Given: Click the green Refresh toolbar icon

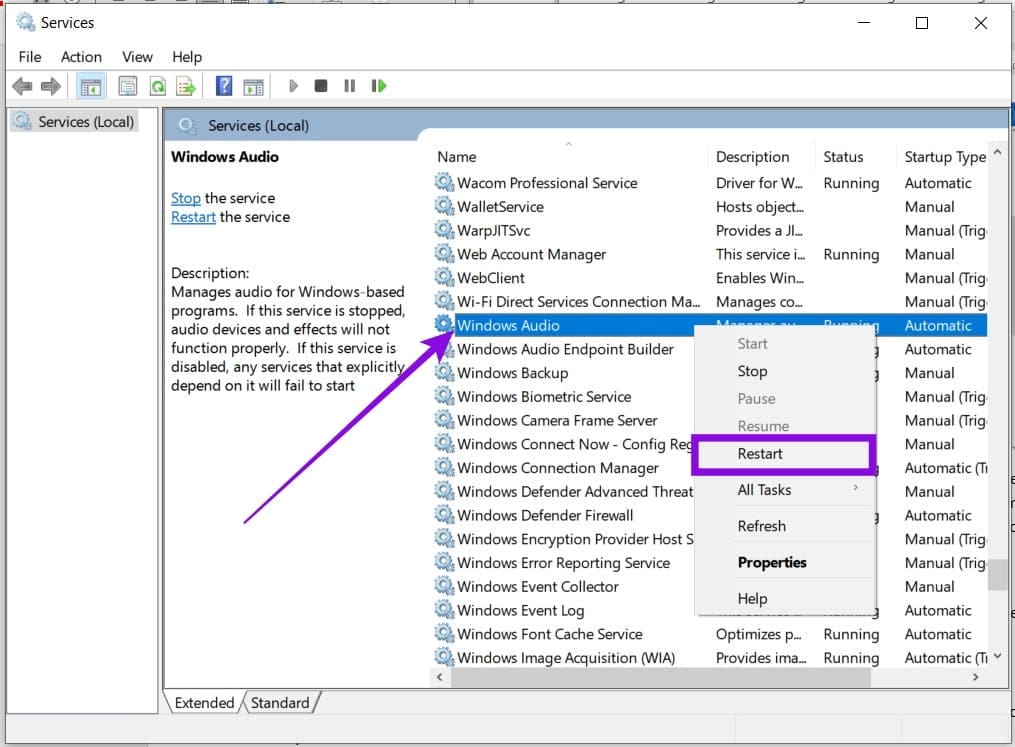Looking at the screenshot, I should [157, 86].
